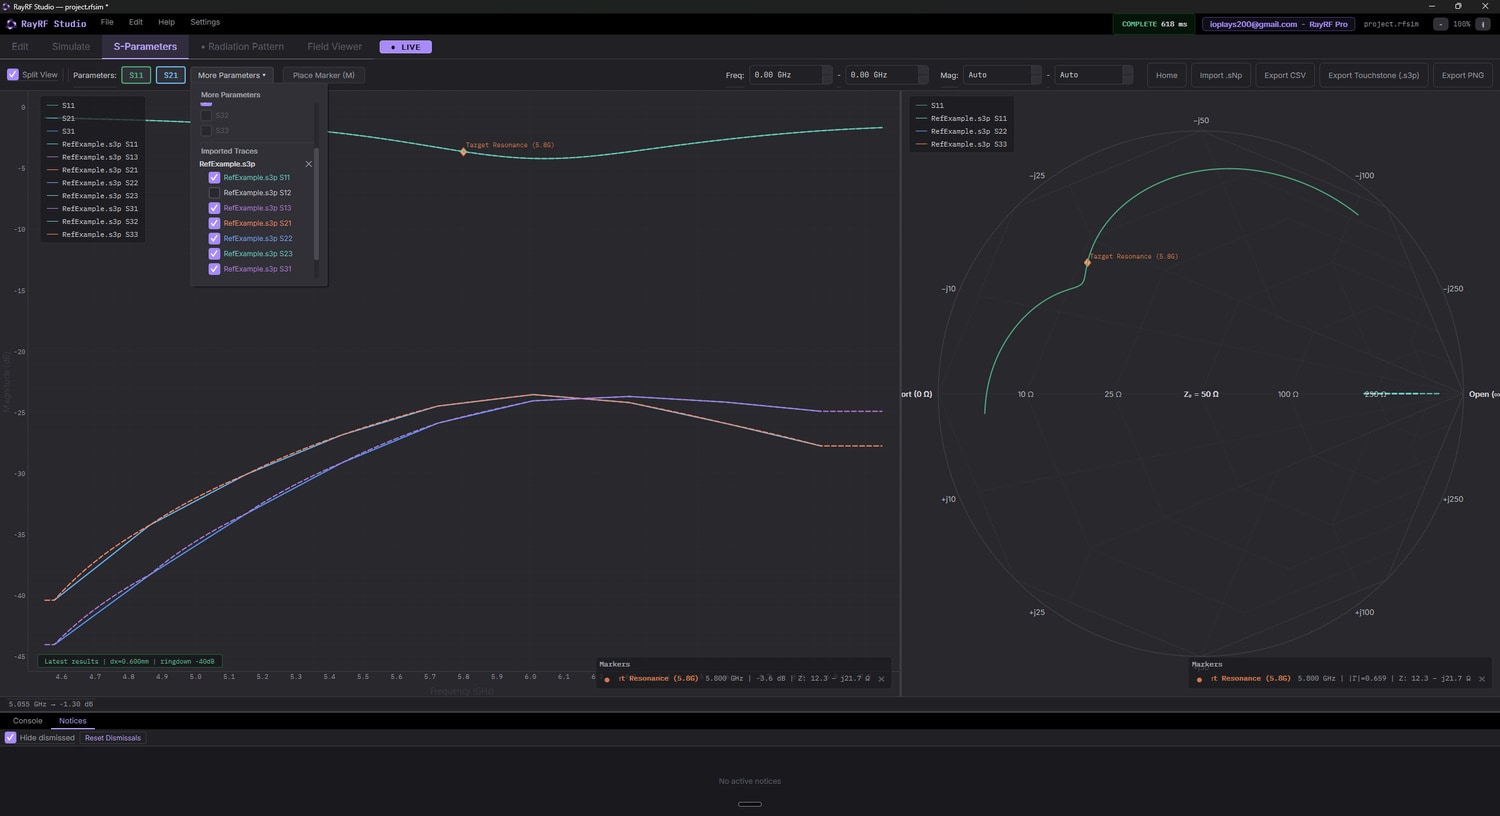Image resolution: width=1500 pixels, height=816 pixels.
Task: Collapse the More Parameters dropdown
Action: point(232,75)
